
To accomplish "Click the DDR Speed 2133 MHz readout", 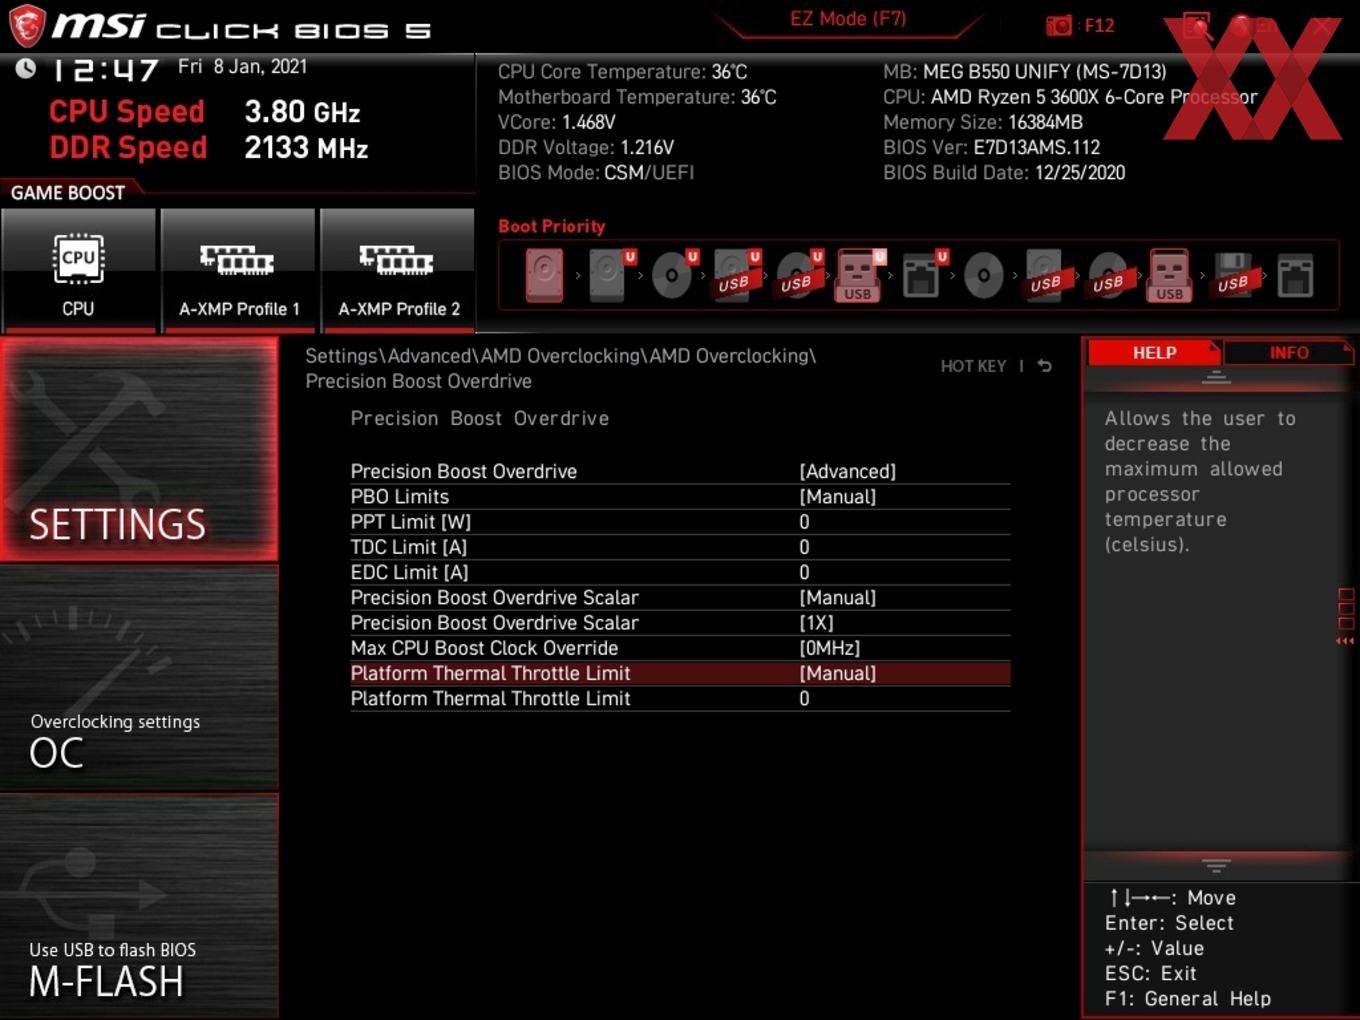I will pyautogui.click(x=209, y=147).
